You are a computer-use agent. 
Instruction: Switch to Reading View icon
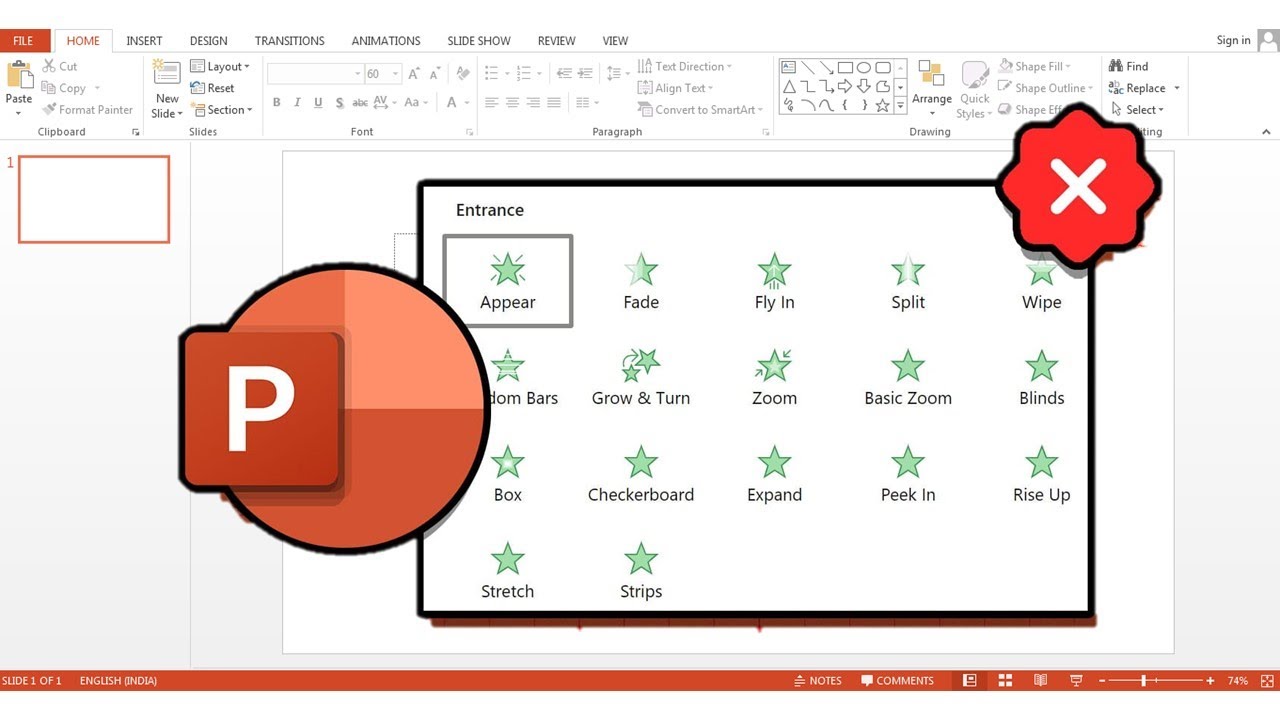1040,680
